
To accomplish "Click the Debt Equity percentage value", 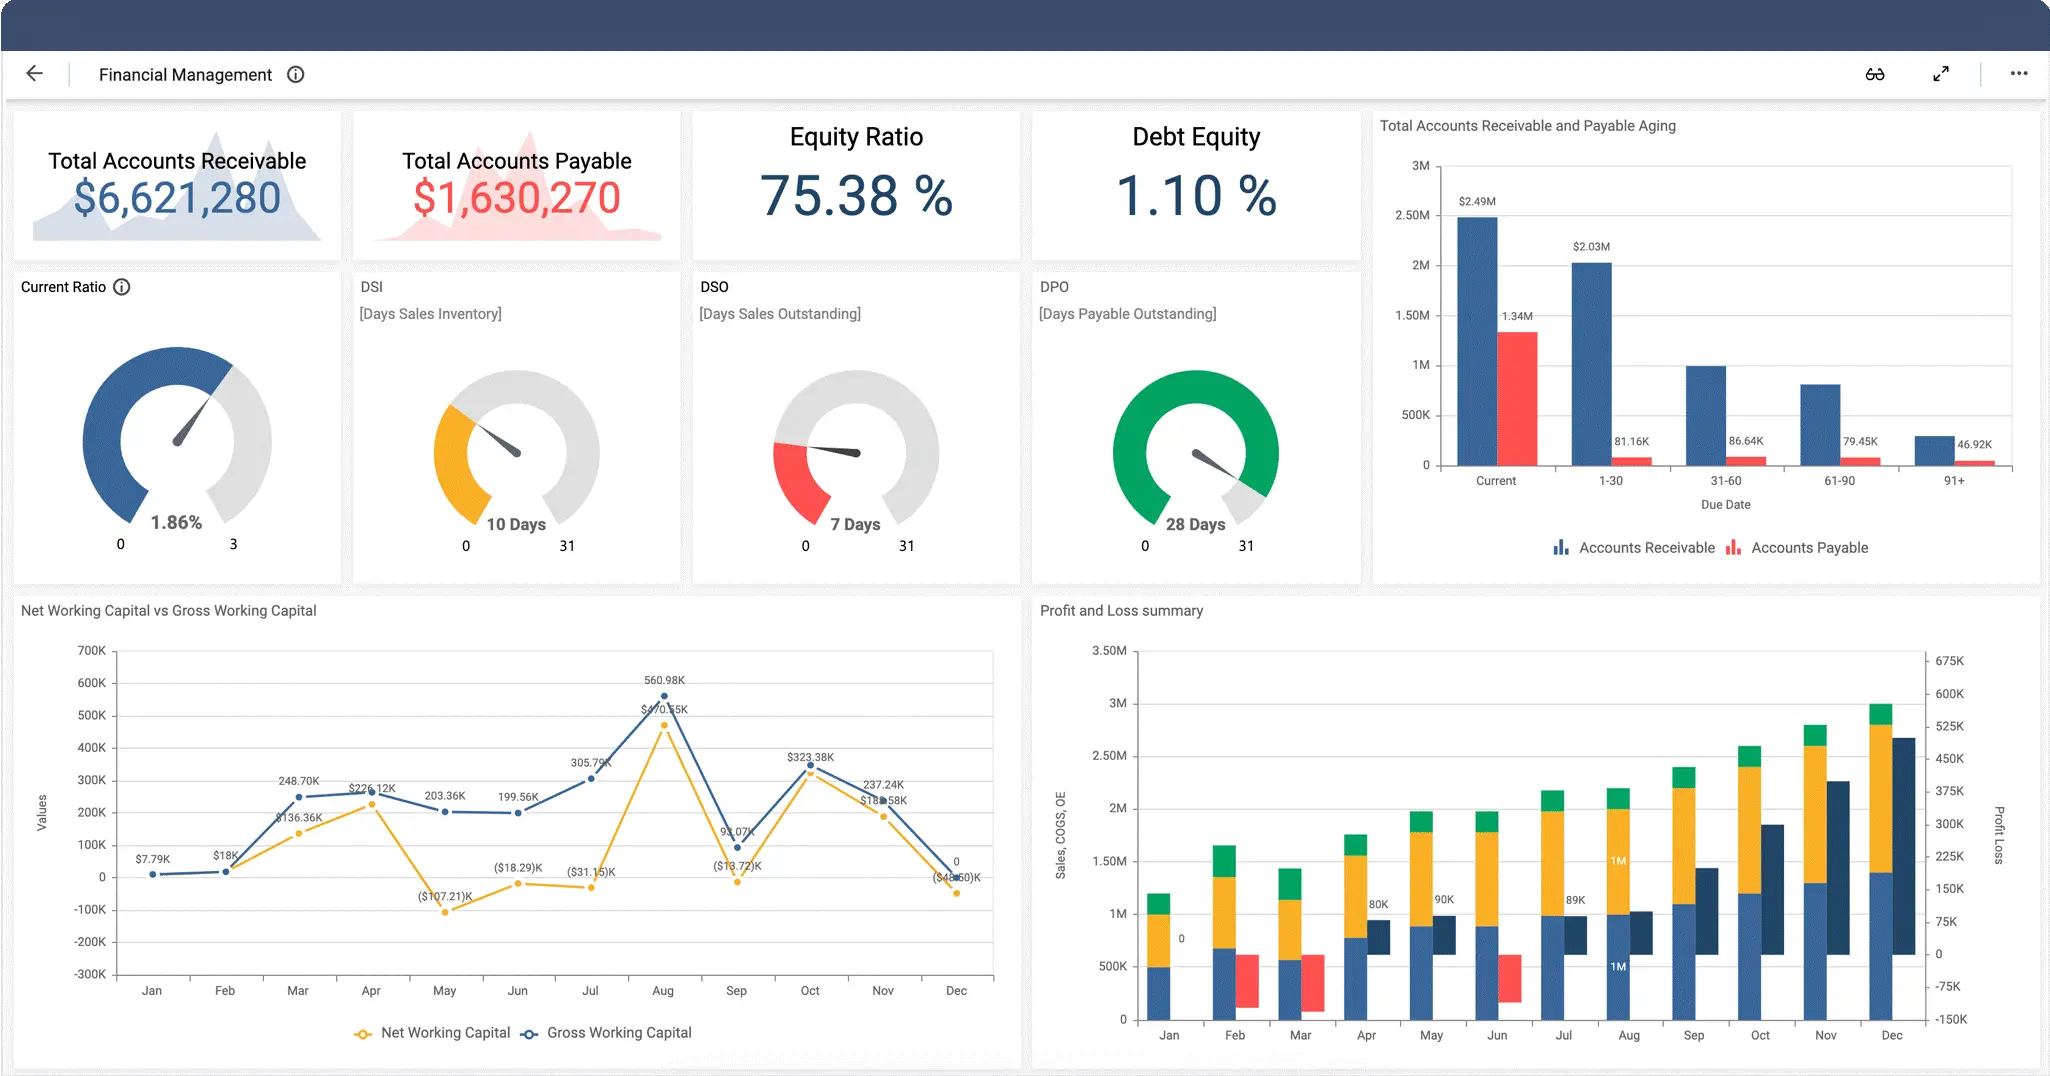I will tap(1195, 197).
